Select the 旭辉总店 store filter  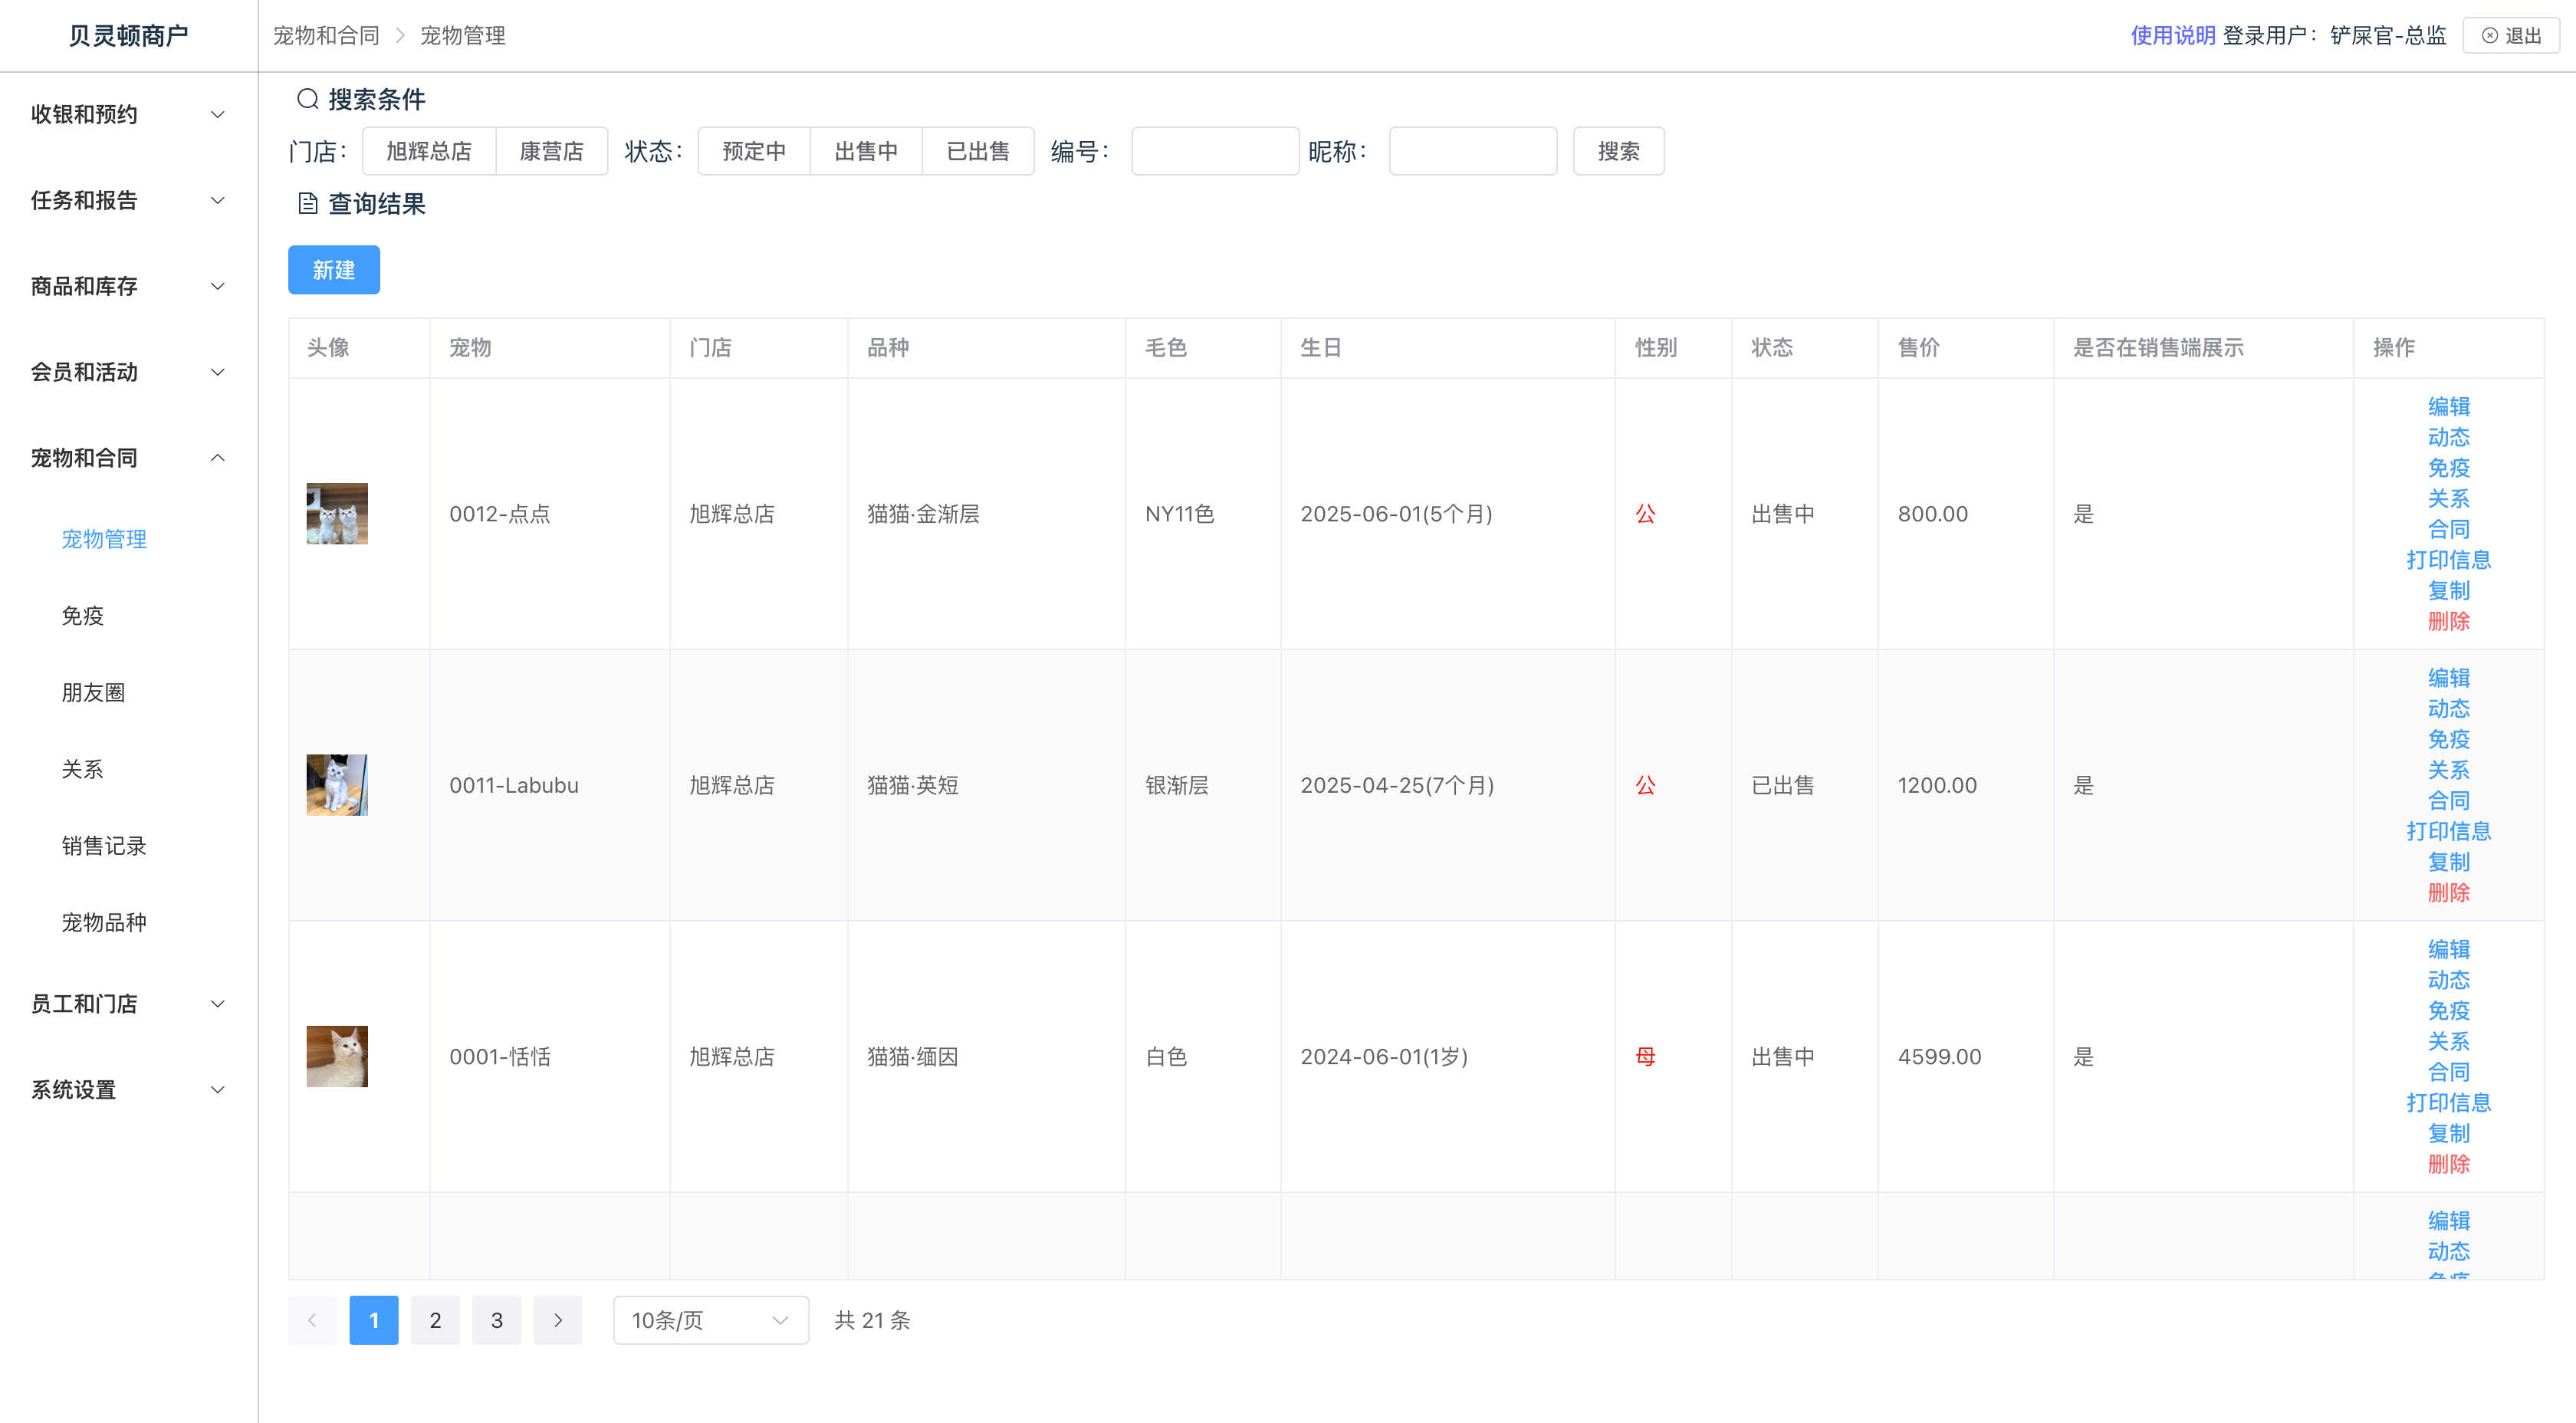tap(429, 151)
